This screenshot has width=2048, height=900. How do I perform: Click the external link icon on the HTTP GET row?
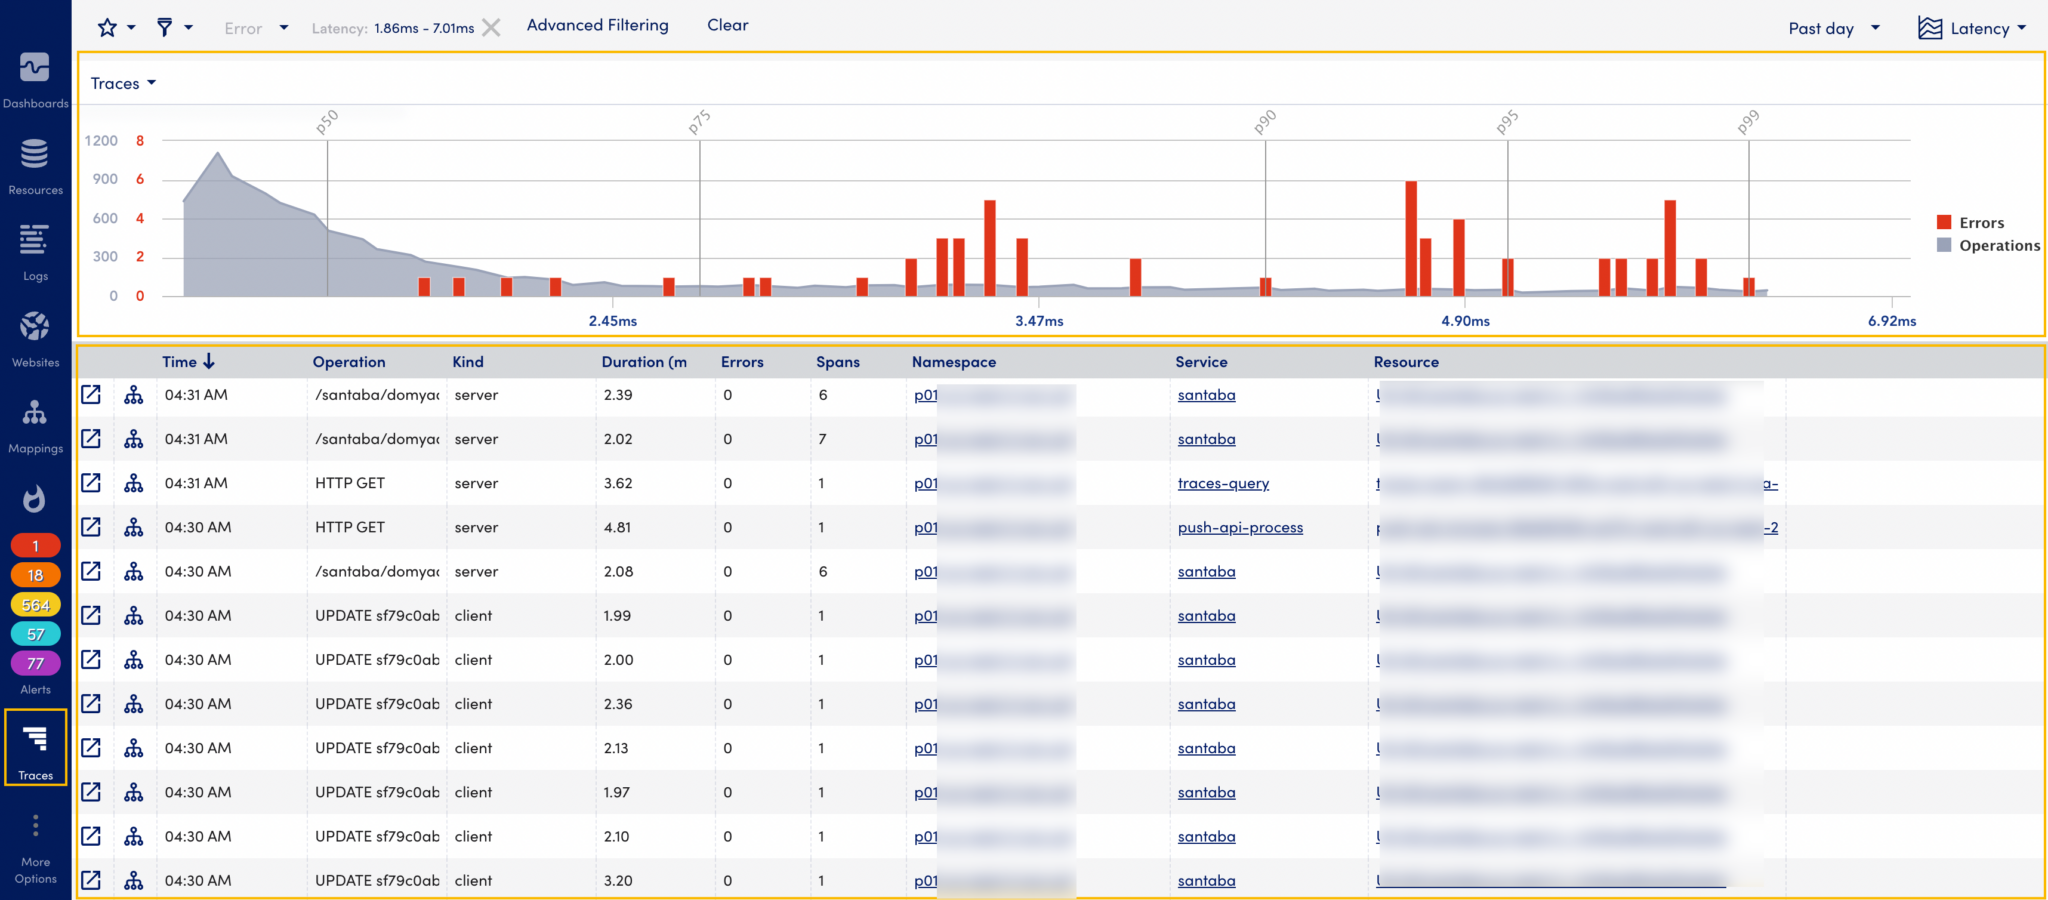pos(92,483)
